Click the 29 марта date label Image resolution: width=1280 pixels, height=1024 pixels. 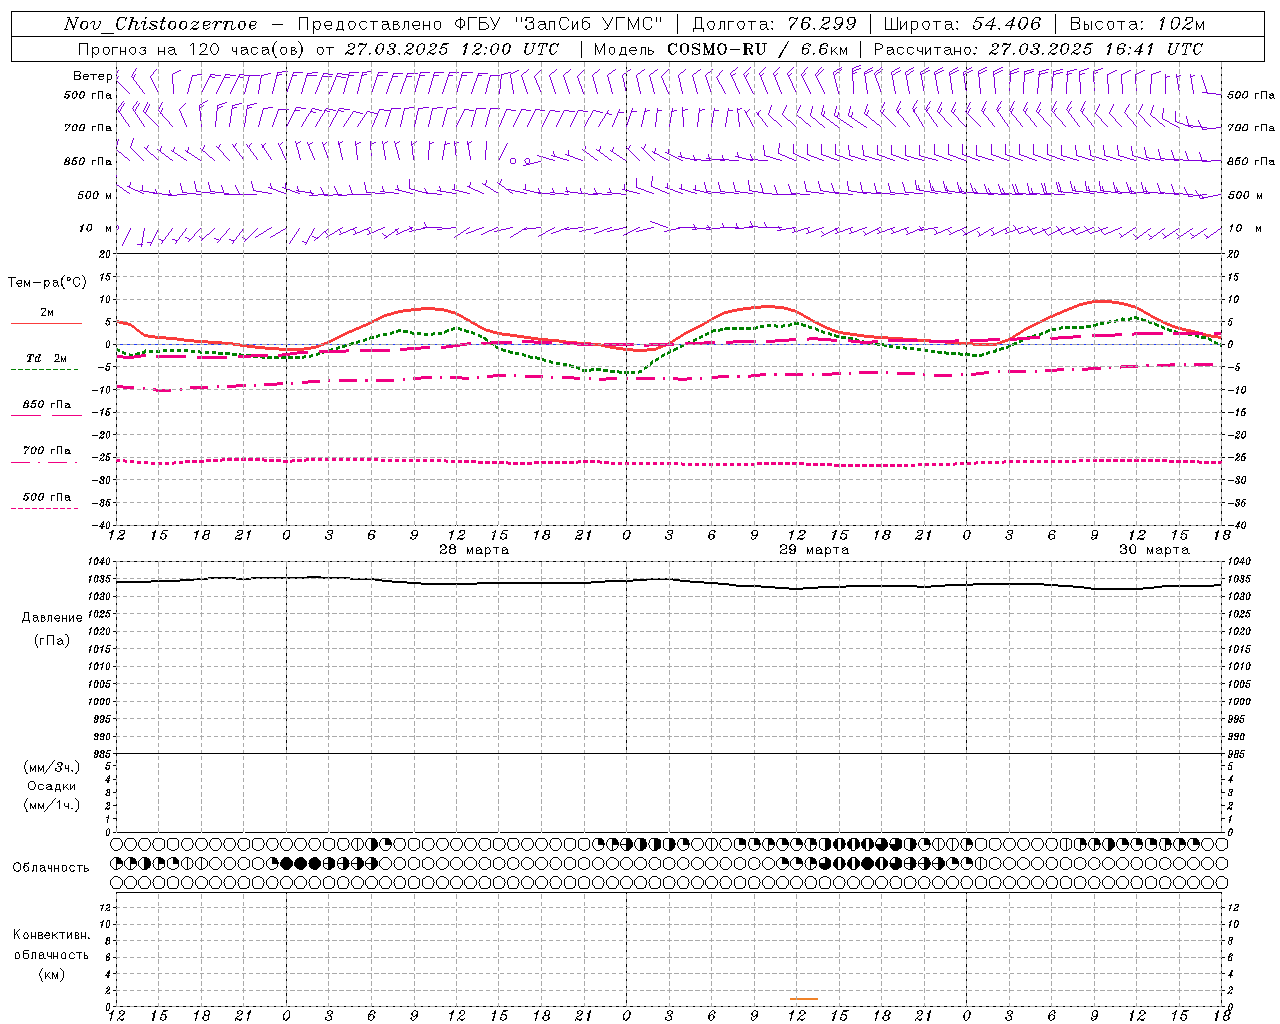pyautogui.click(x=814, y=550)
